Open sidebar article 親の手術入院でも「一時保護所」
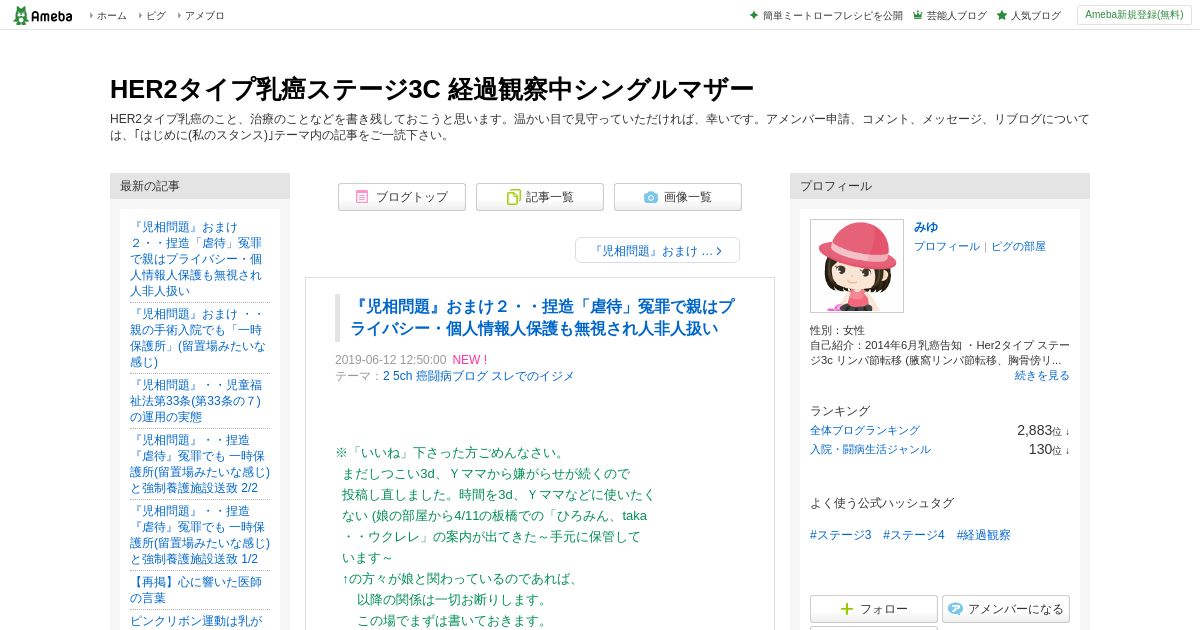The height and width of the screenshot is (630, 1200). click(198, 338)
